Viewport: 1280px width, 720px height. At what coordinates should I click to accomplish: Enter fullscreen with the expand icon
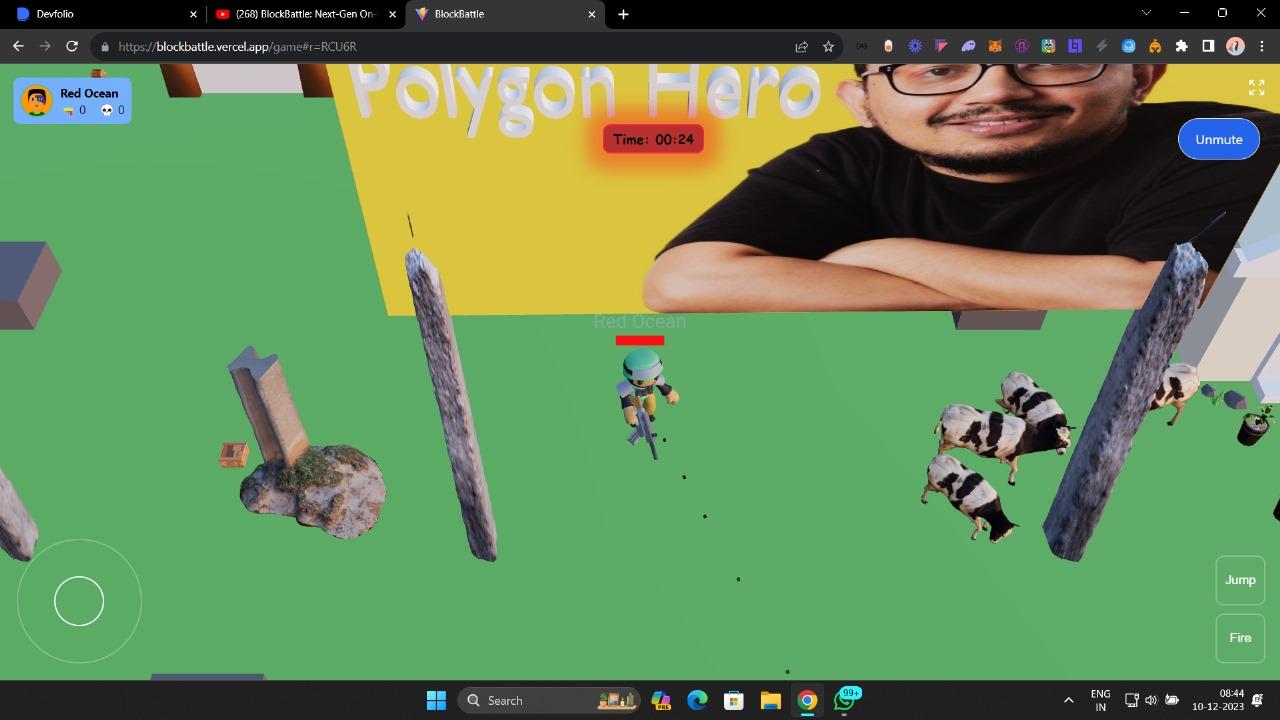[1257, 88]
